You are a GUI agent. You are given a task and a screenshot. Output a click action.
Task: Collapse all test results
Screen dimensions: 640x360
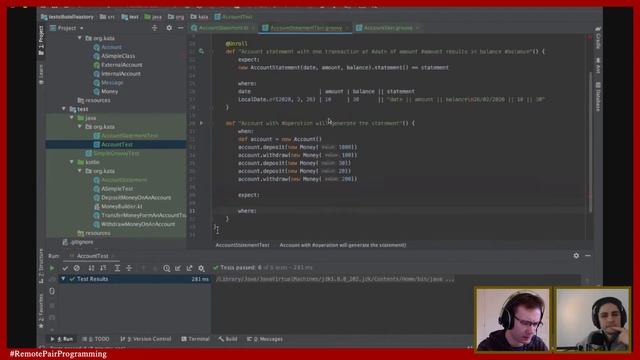pyautogui.click(x=129, y=268)
